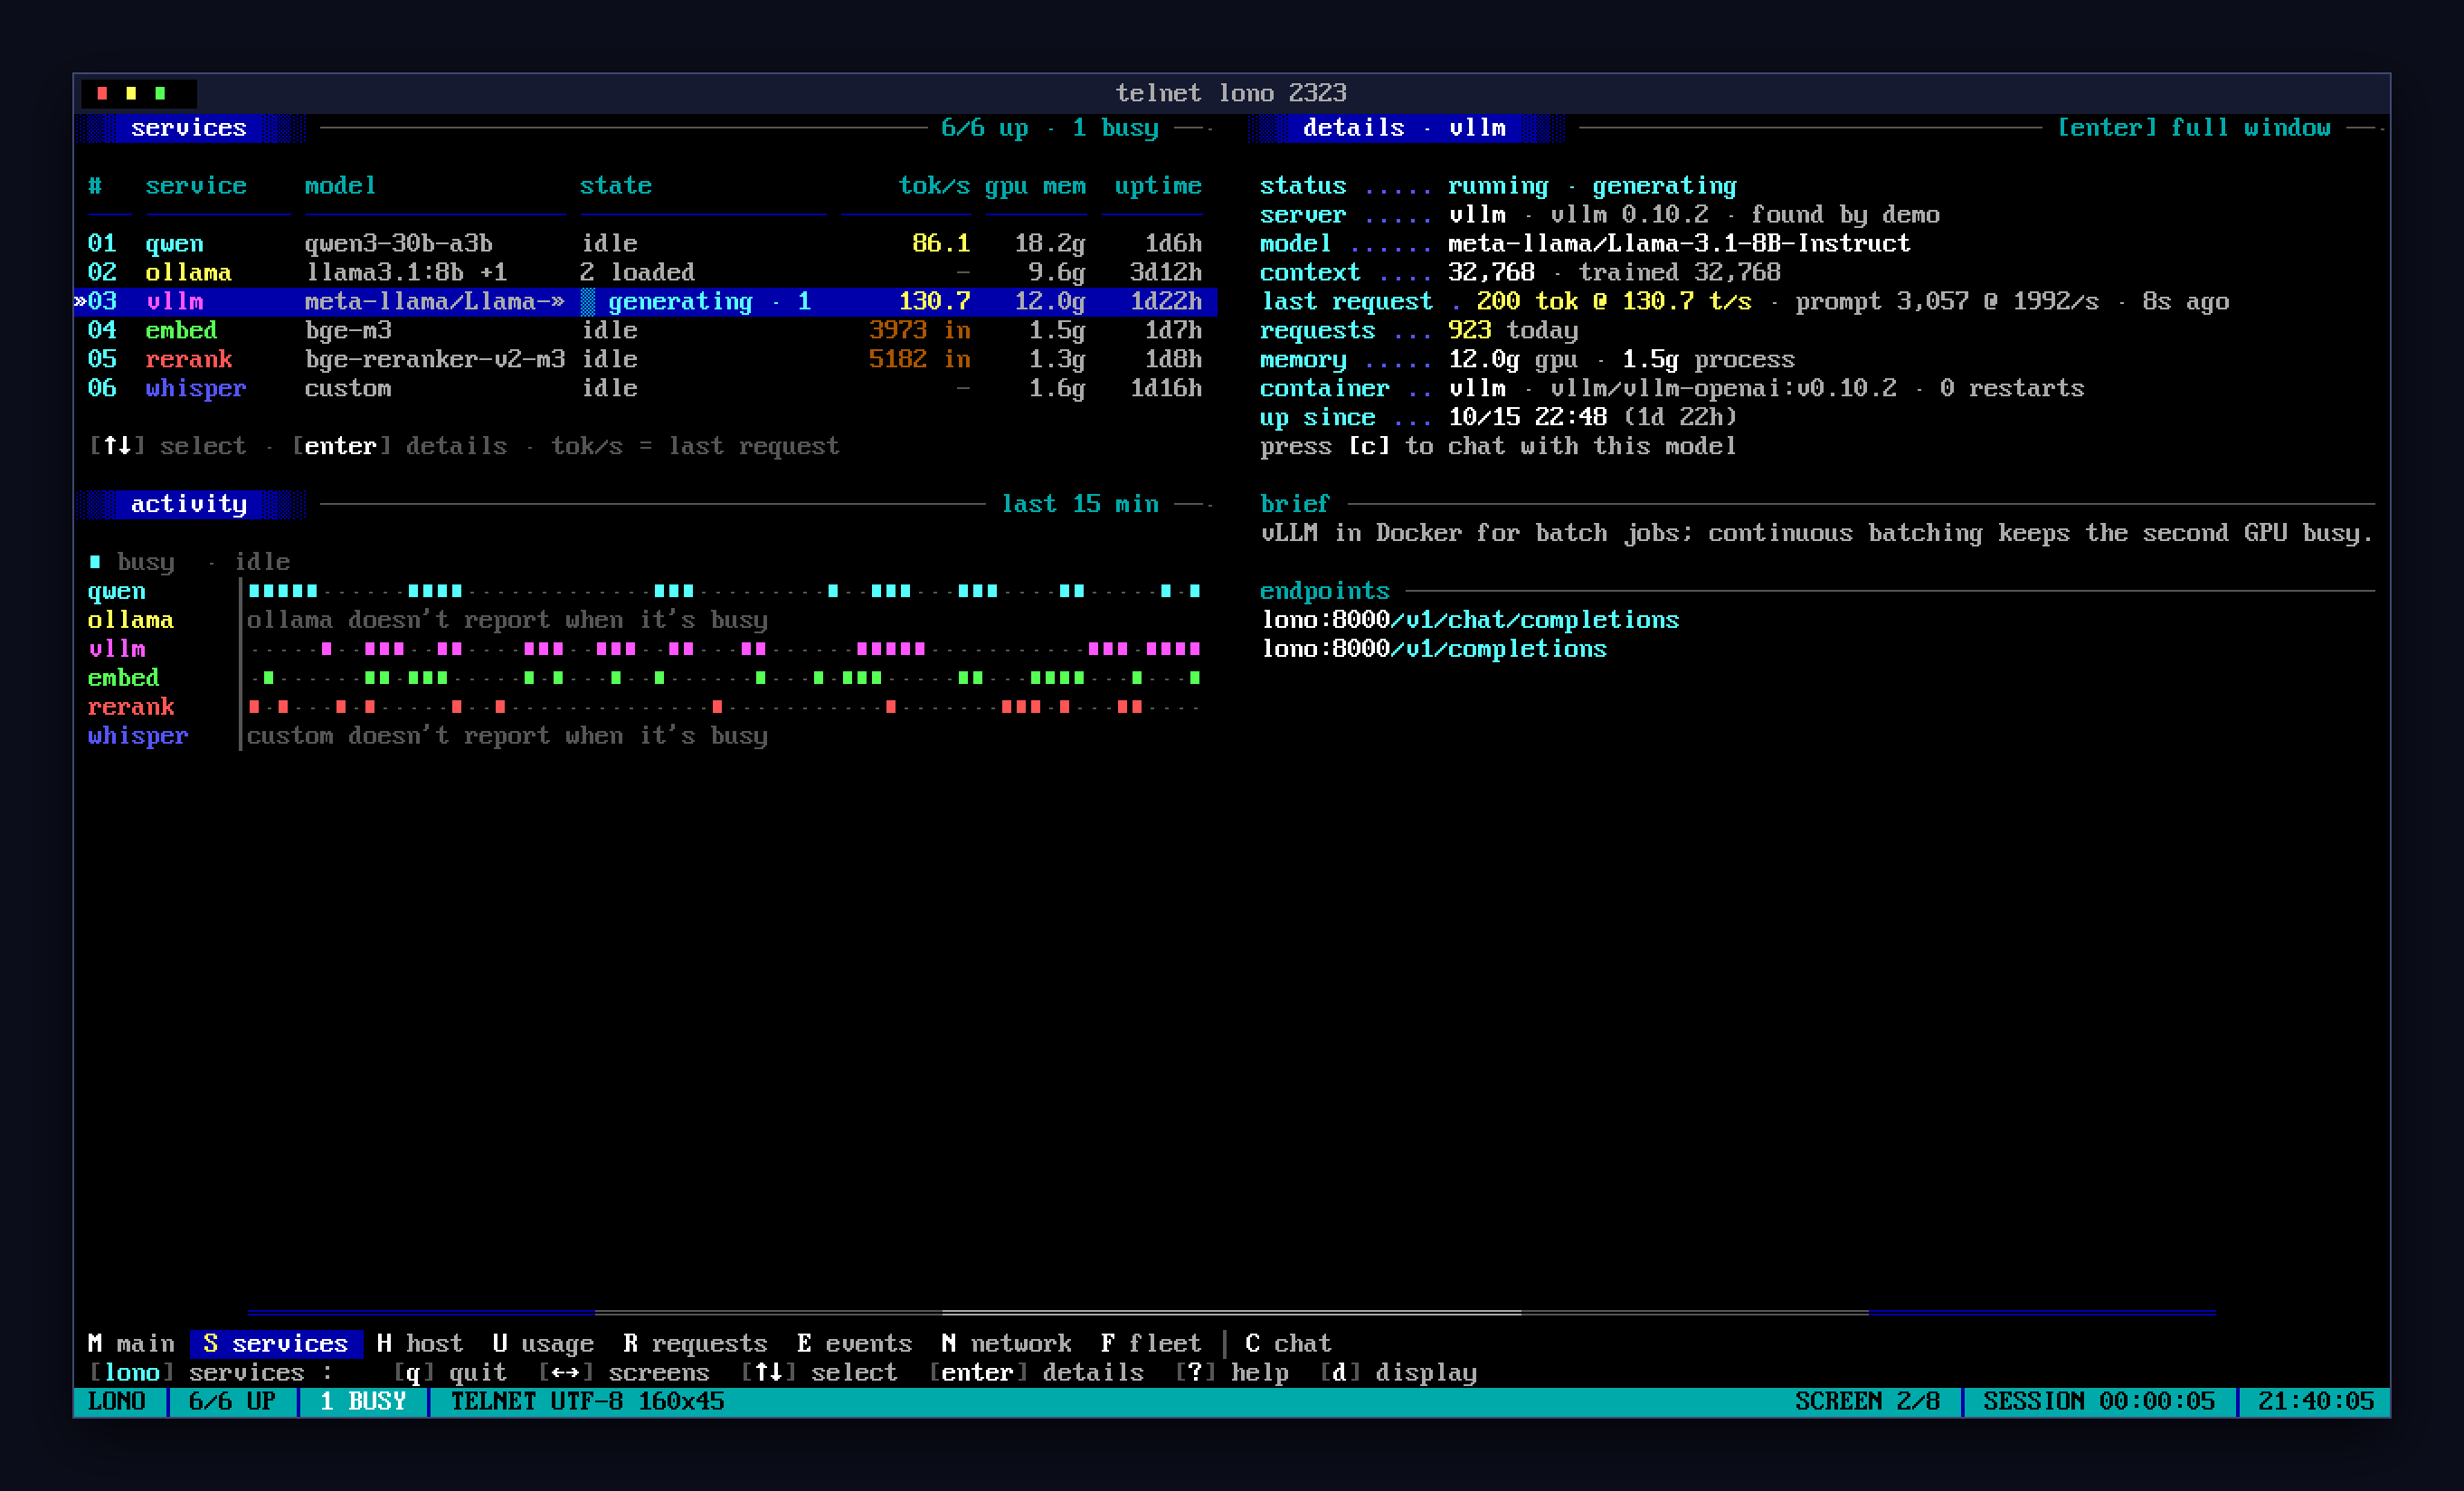Click the tok/s column header
This screenshot has width=2464, height=1491.
coord(934,186)
